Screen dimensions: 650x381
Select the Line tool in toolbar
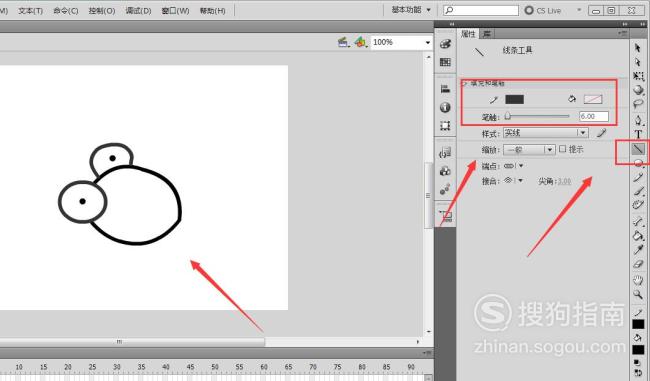(638, 148)
